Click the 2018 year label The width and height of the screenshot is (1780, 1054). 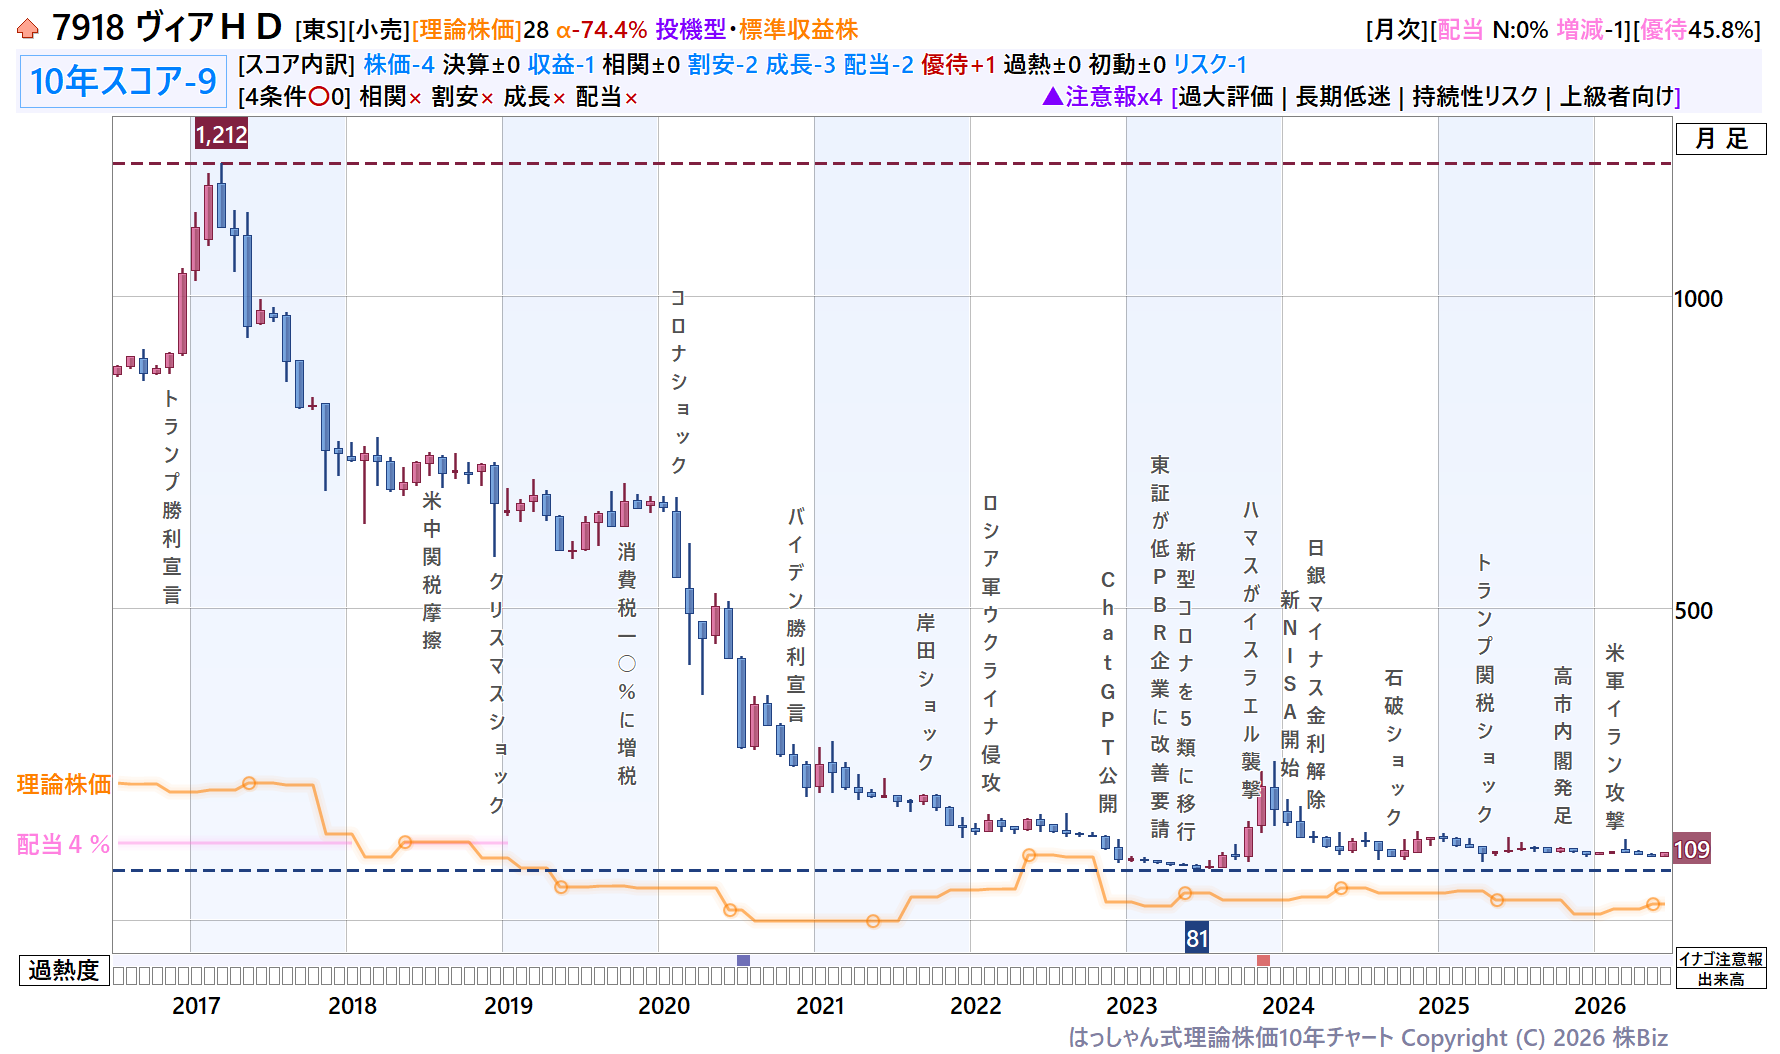point(352,1005)
